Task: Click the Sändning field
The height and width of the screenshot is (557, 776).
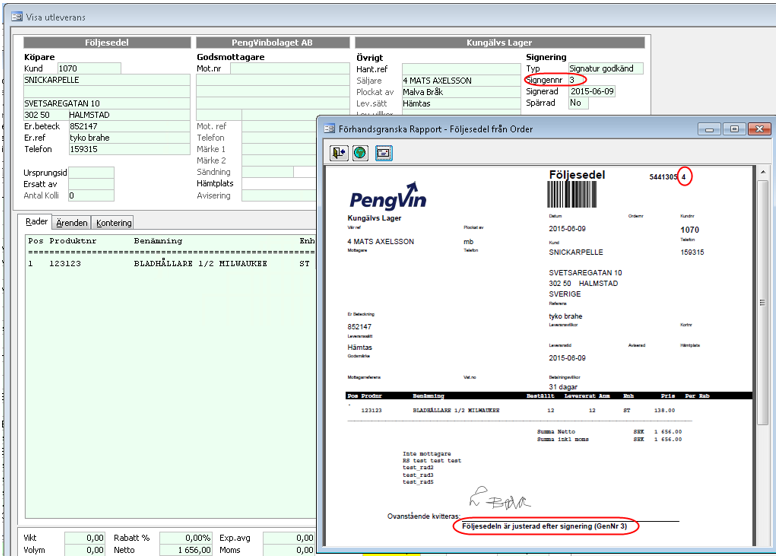Action: pos(268,172)
